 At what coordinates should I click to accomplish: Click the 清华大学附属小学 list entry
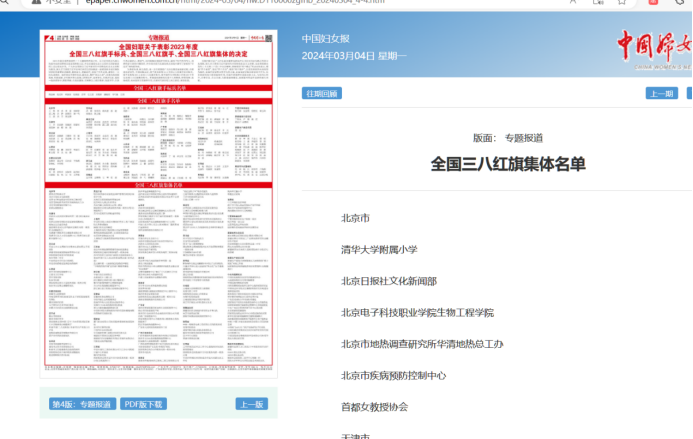379,250
